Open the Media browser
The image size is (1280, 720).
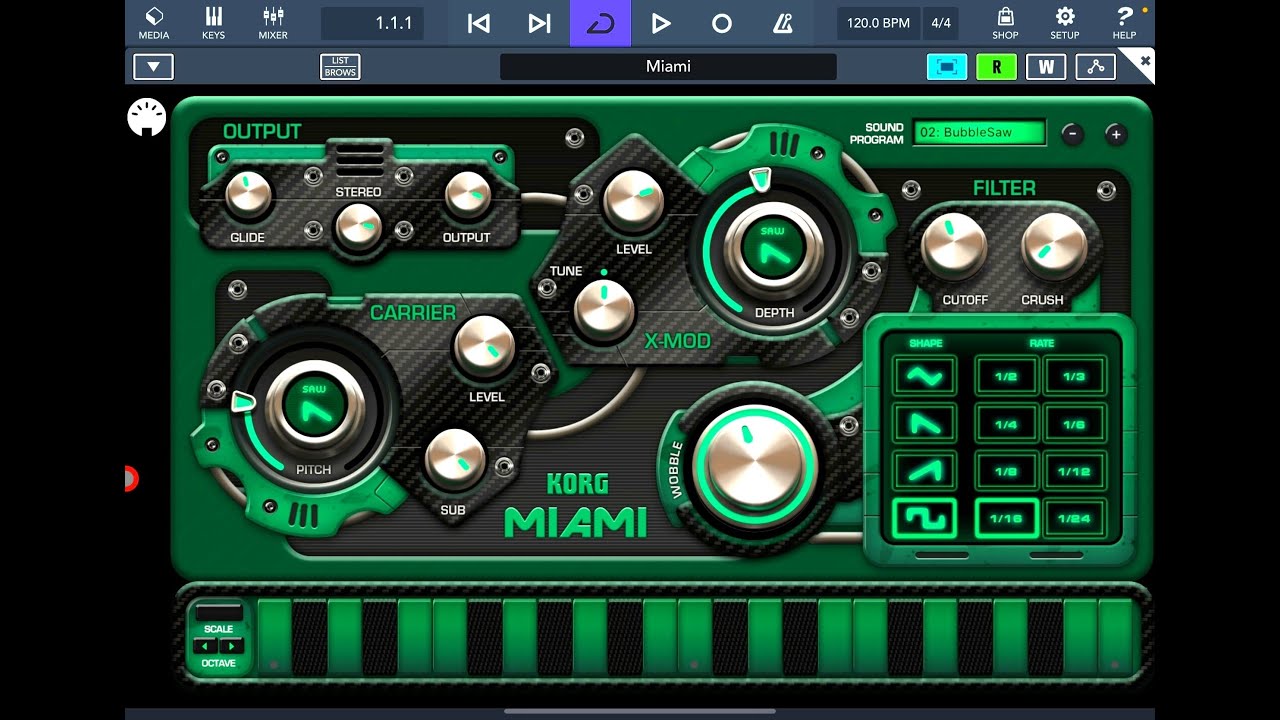click(154, 23)
